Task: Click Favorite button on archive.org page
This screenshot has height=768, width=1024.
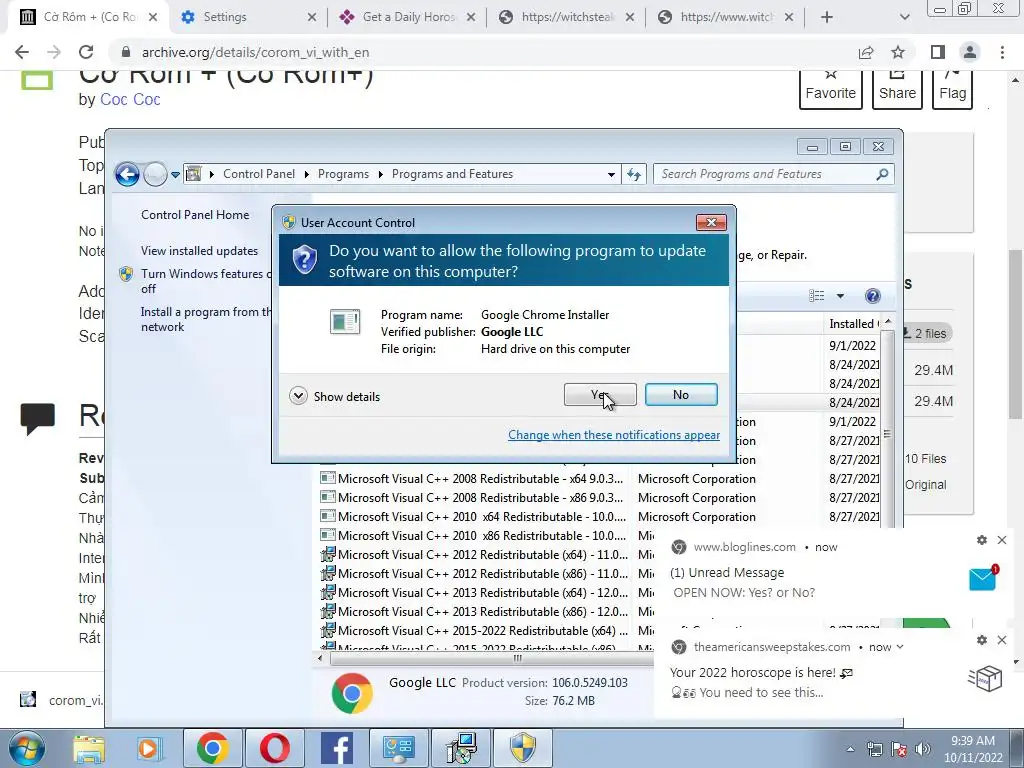Action: (831, 89)
